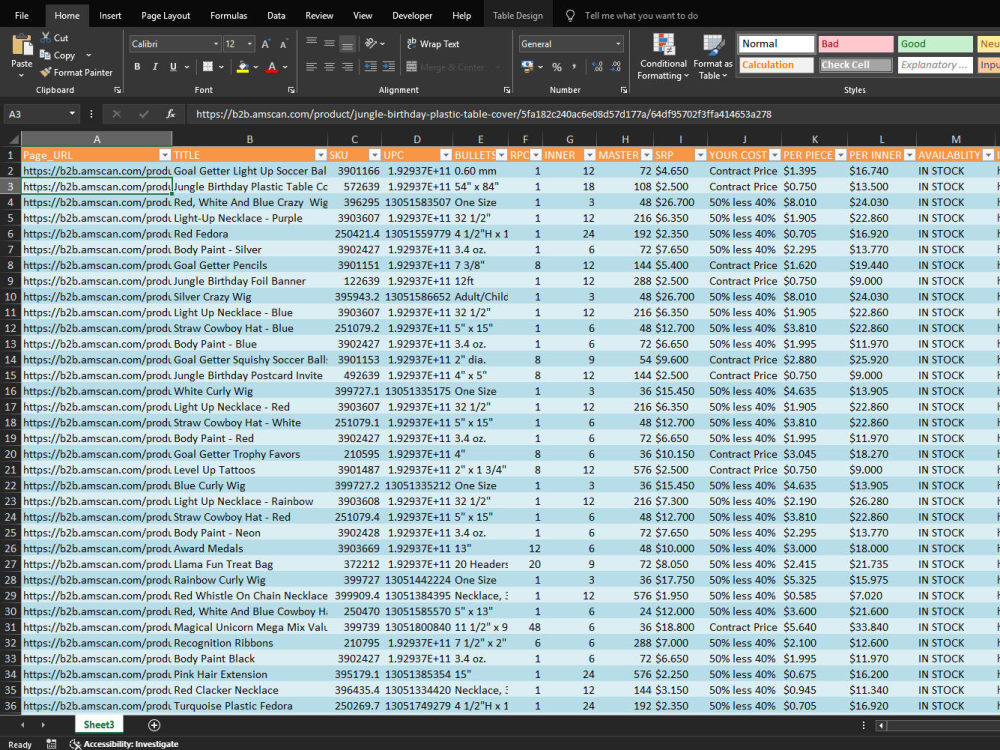Image resolution: width=1000 pixels, height=750 pixels.
Task: Open Number group dialog launcher
Action: point(624,90)
